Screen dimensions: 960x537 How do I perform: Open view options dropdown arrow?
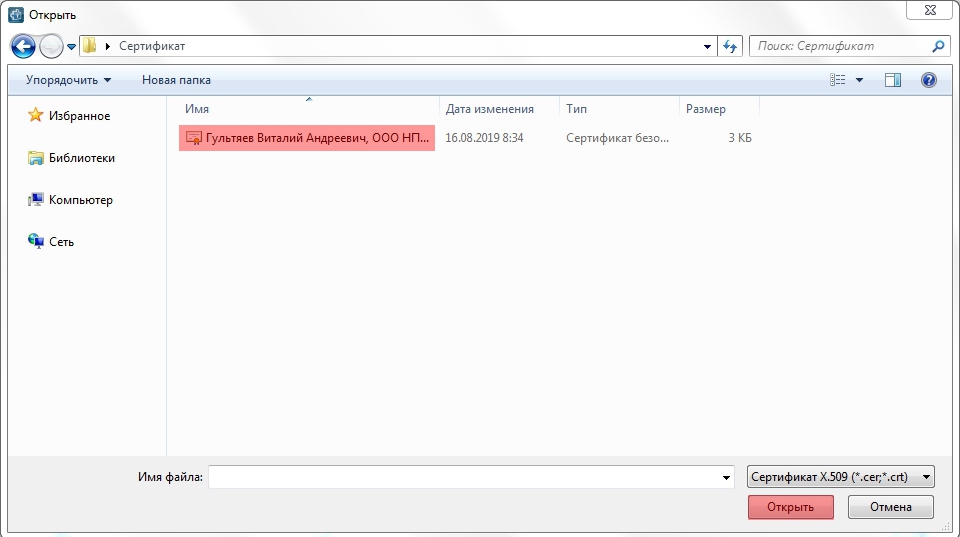coord(859,80)
